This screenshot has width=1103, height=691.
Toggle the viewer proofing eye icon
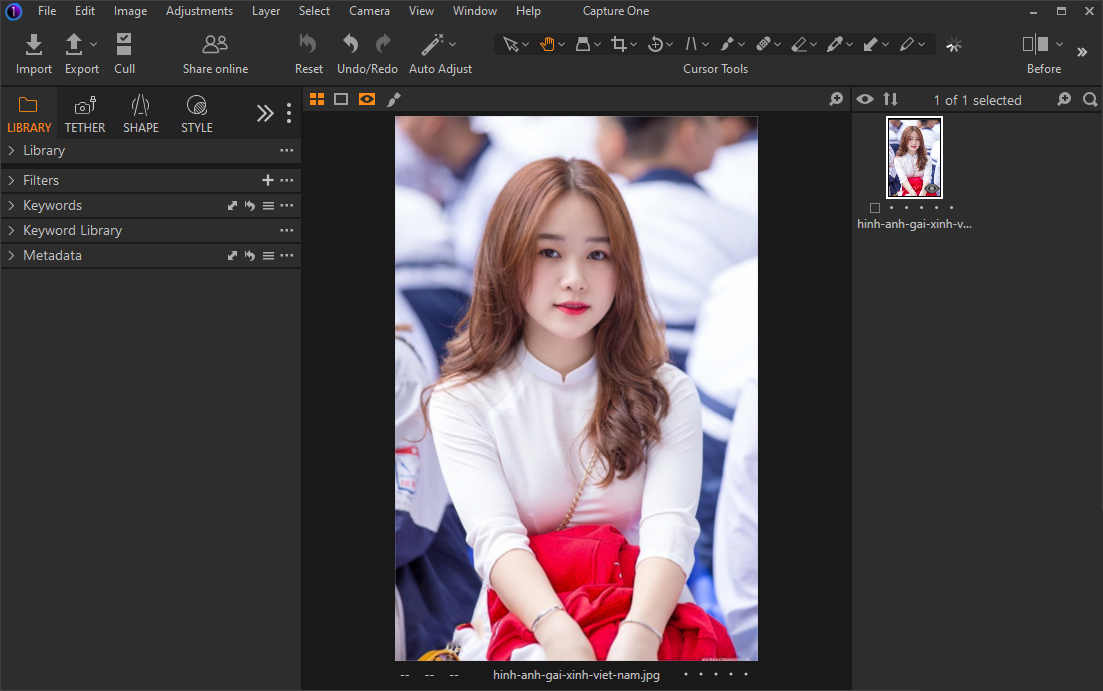pyautogui.click(x=864, y=99)
